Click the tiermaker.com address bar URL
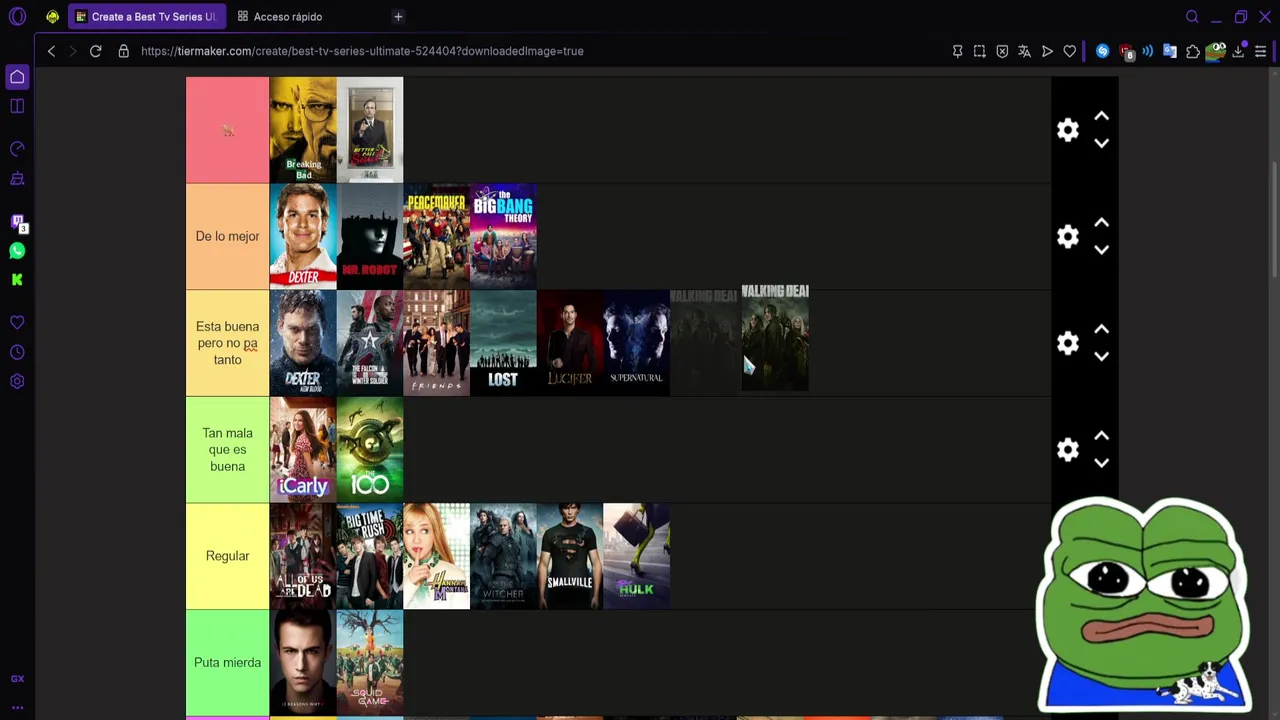 [362, 51]
